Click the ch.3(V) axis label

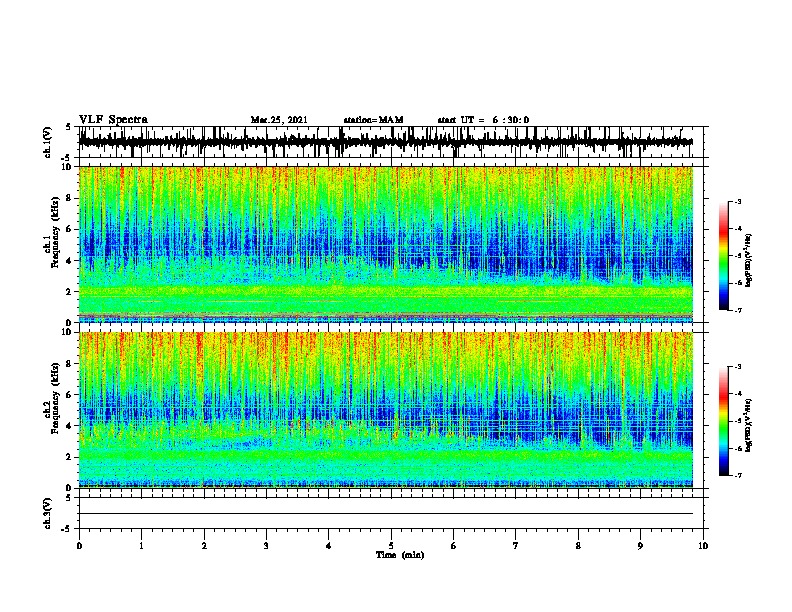(48, 513)
